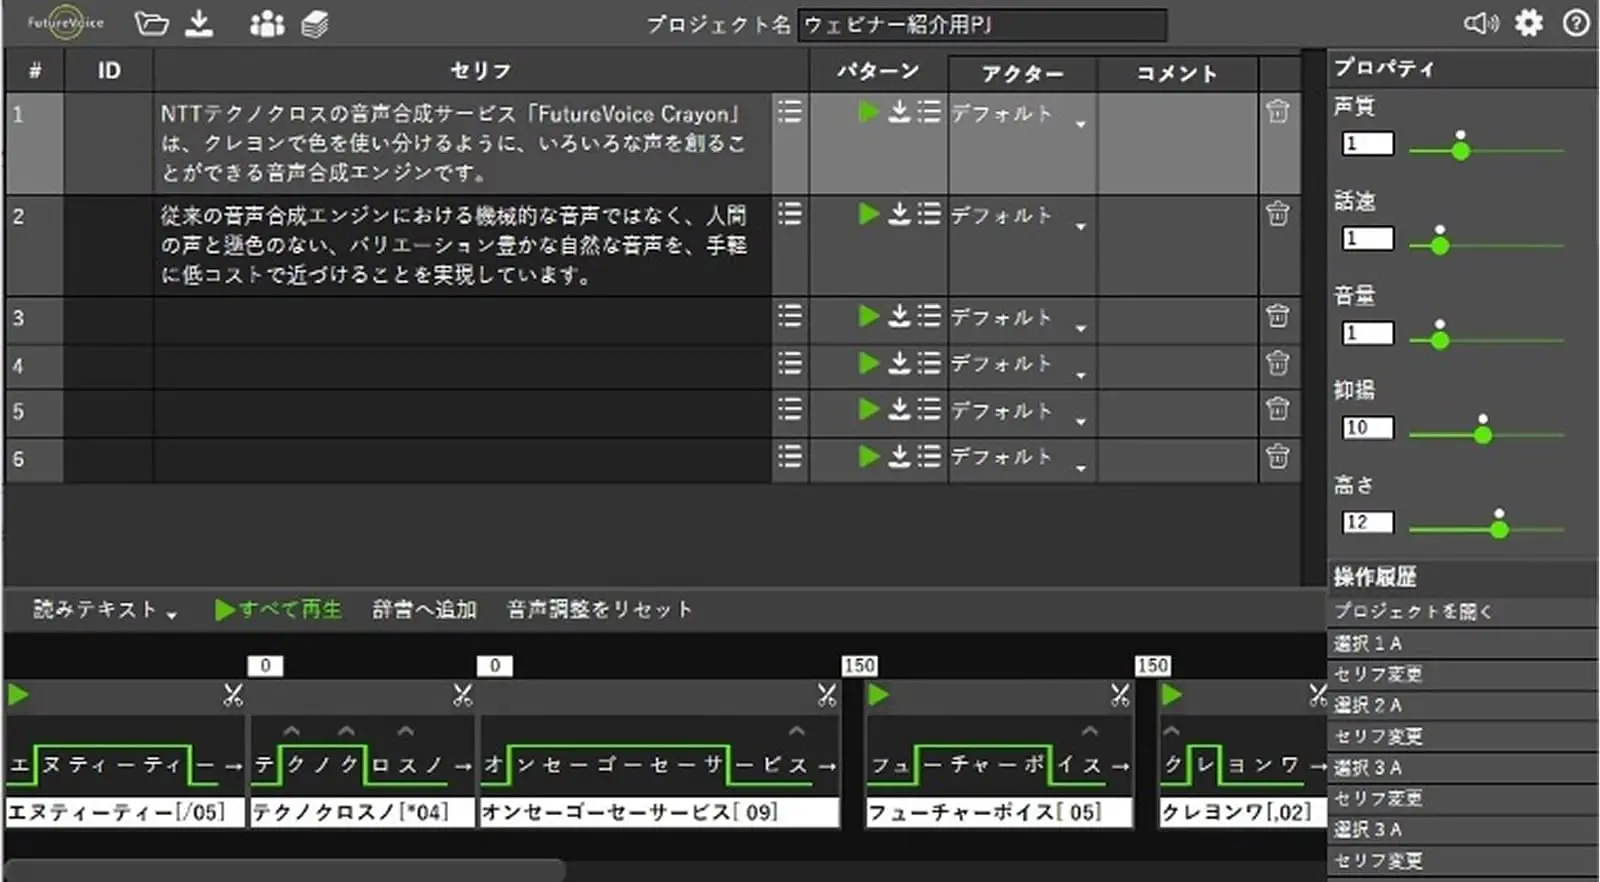Click the FutureVoice logo
This screenshot has width=1600, height=882.
[65, 23]
